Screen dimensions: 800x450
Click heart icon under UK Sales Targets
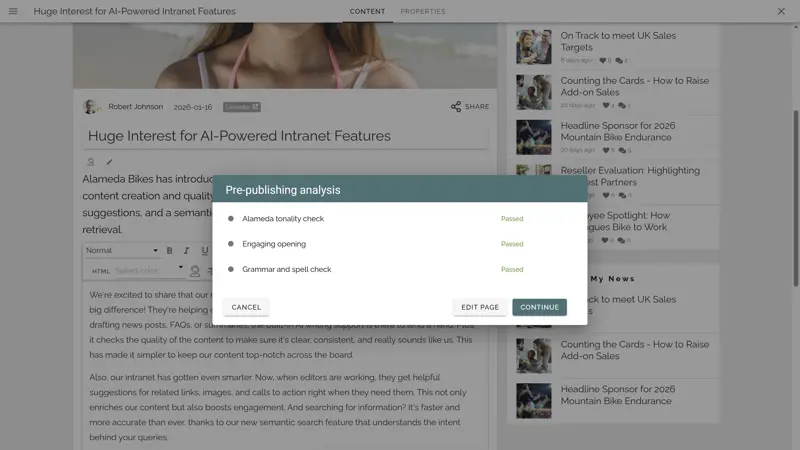tap(603, 60)
